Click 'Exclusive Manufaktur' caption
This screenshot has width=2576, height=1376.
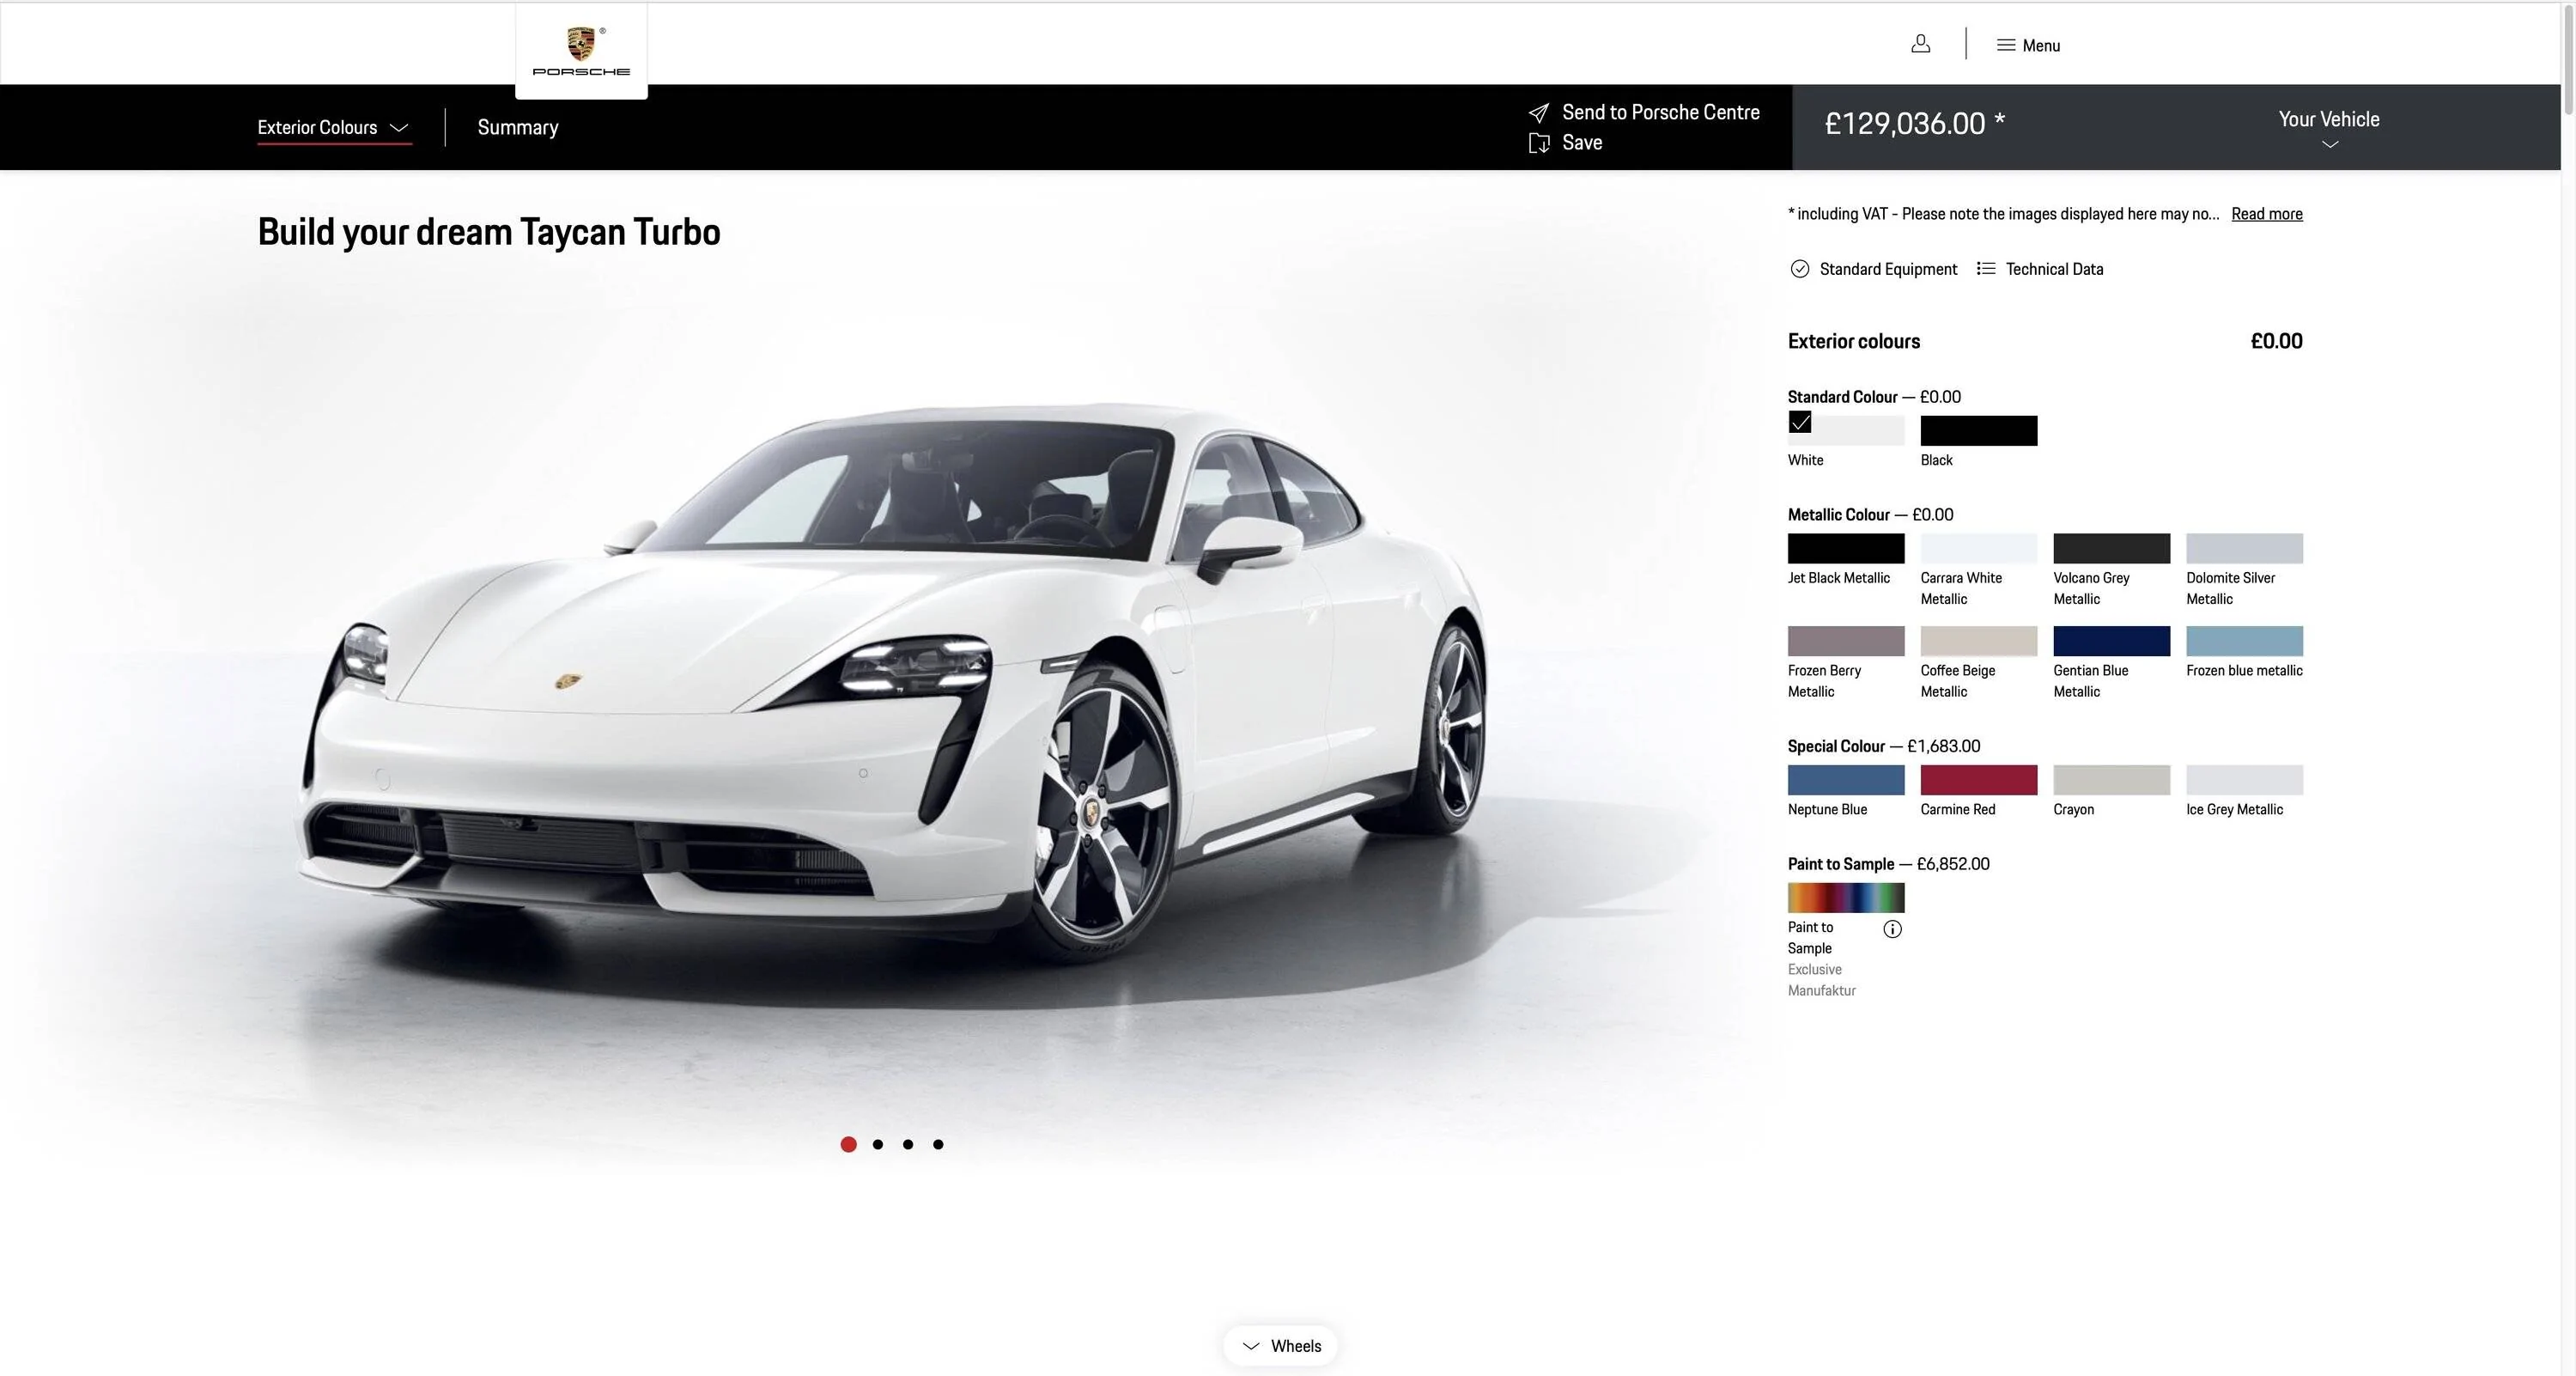(x=1821, y=980)
